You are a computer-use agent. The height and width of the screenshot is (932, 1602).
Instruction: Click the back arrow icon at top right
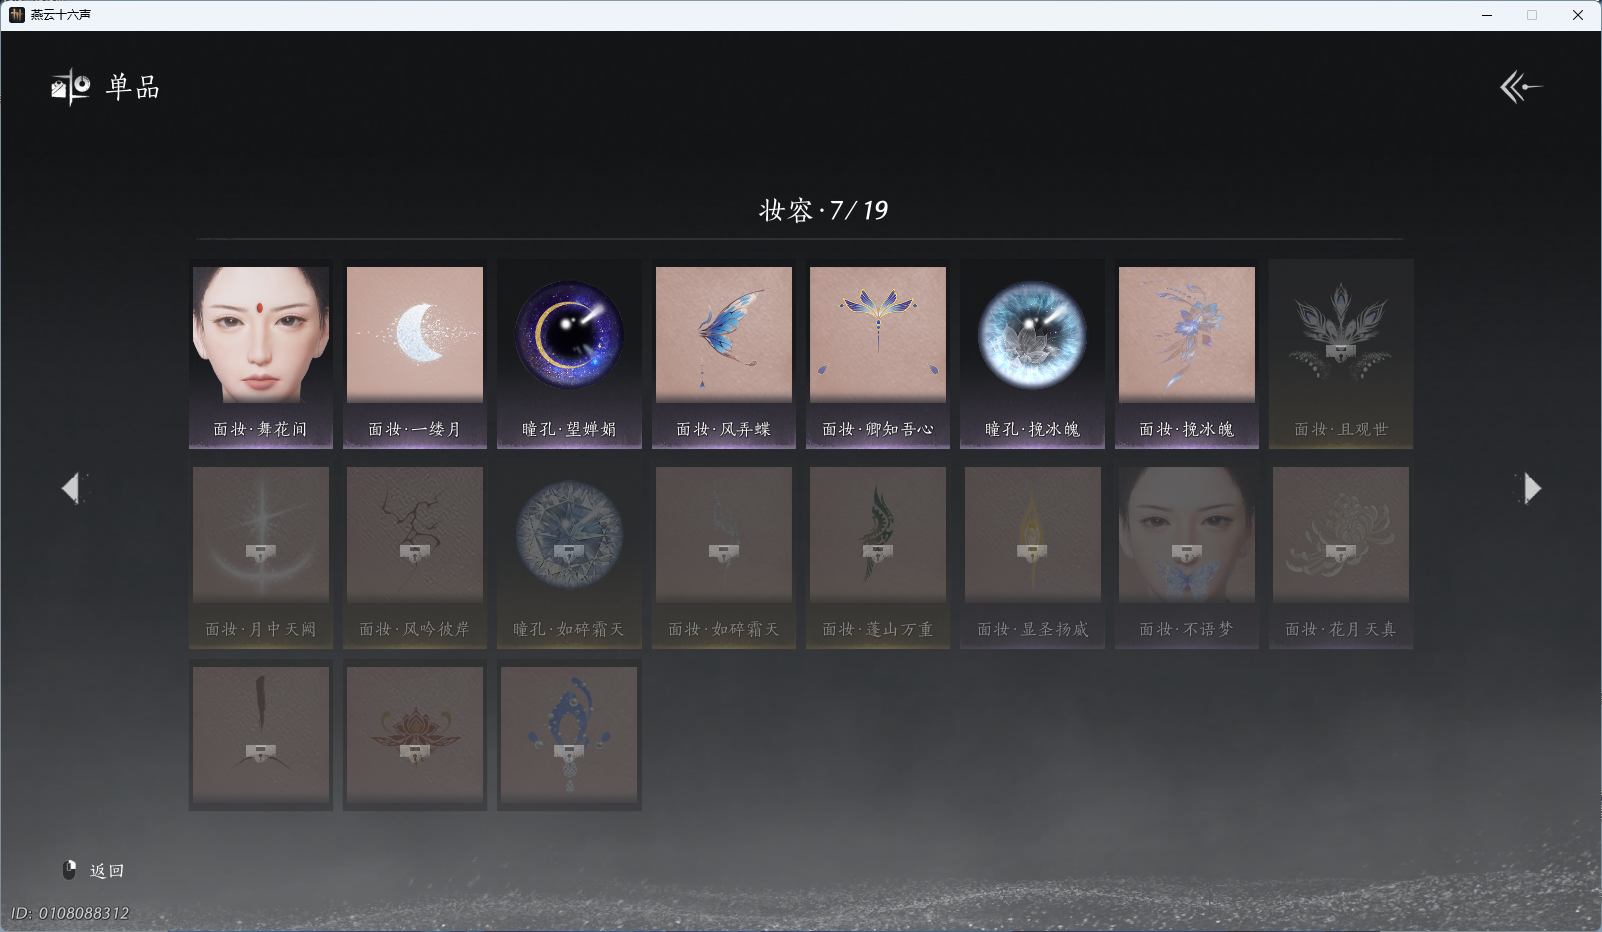pos(1521,87)
